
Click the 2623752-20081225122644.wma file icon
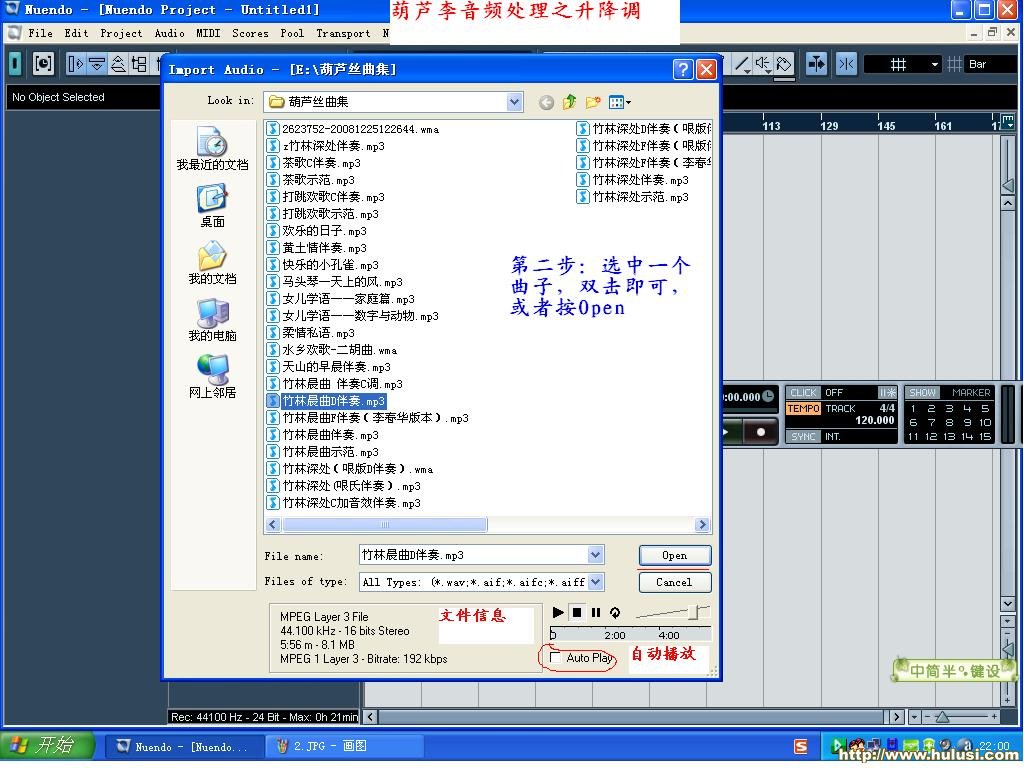pos(273,129)
